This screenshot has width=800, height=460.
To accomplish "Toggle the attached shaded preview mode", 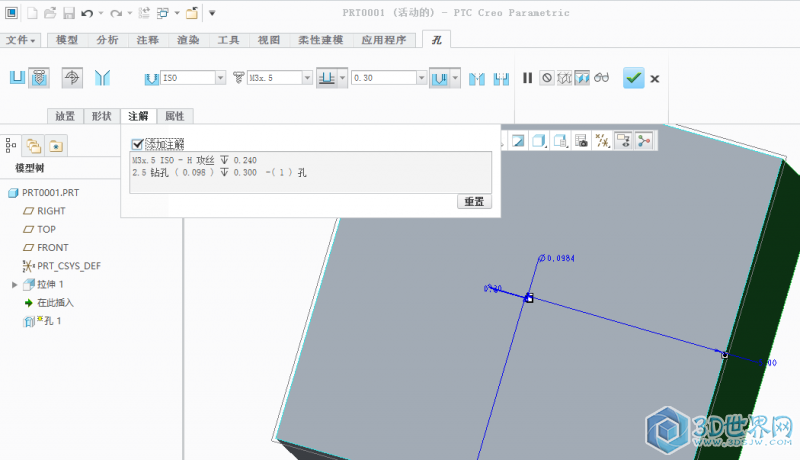I will coord(582,78).
